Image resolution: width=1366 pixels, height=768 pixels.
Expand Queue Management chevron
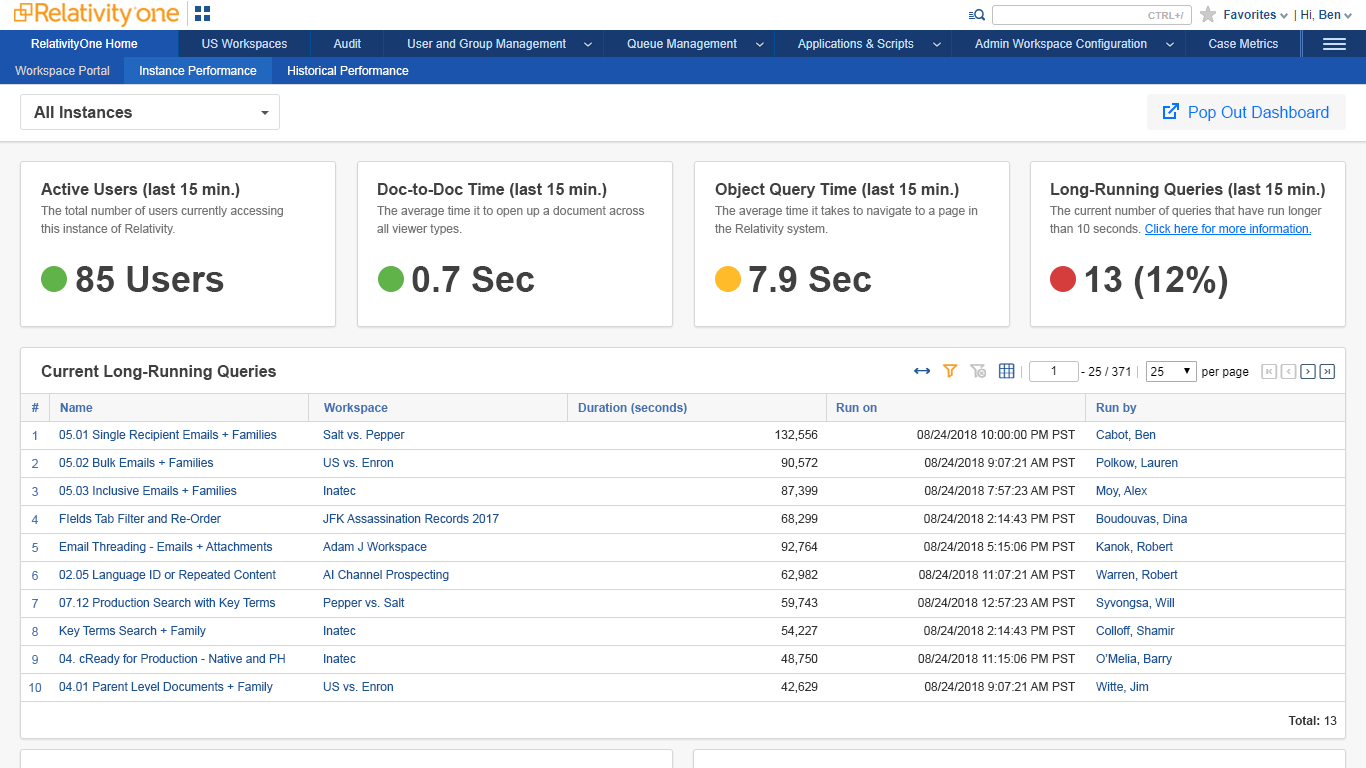[760, 44]
